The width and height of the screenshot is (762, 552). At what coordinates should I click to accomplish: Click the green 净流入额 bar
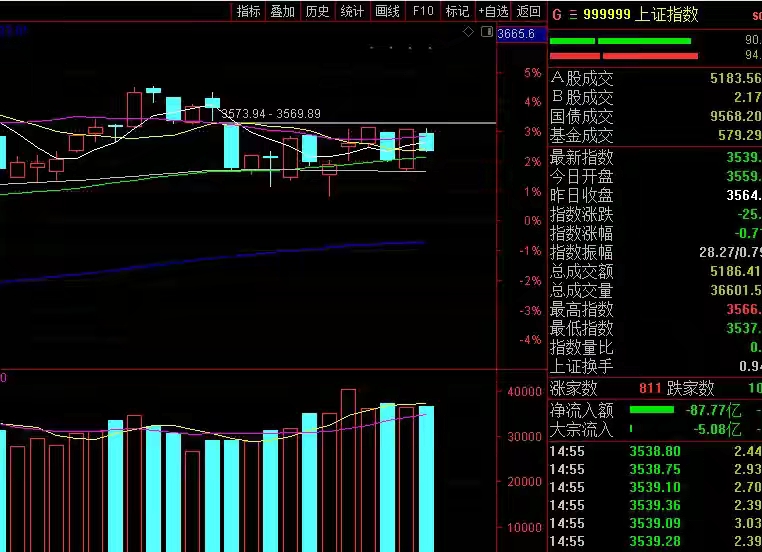(x=651, y=409)
